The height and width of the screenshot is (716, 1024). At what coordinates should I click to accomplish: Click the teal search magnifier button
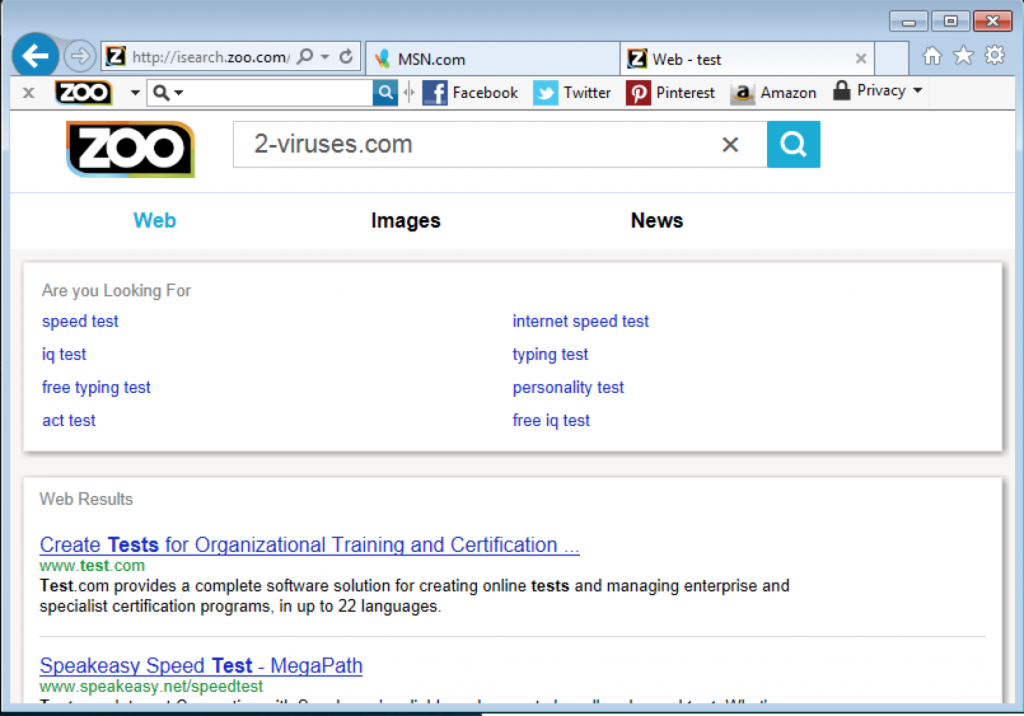(x=793, y=144)
